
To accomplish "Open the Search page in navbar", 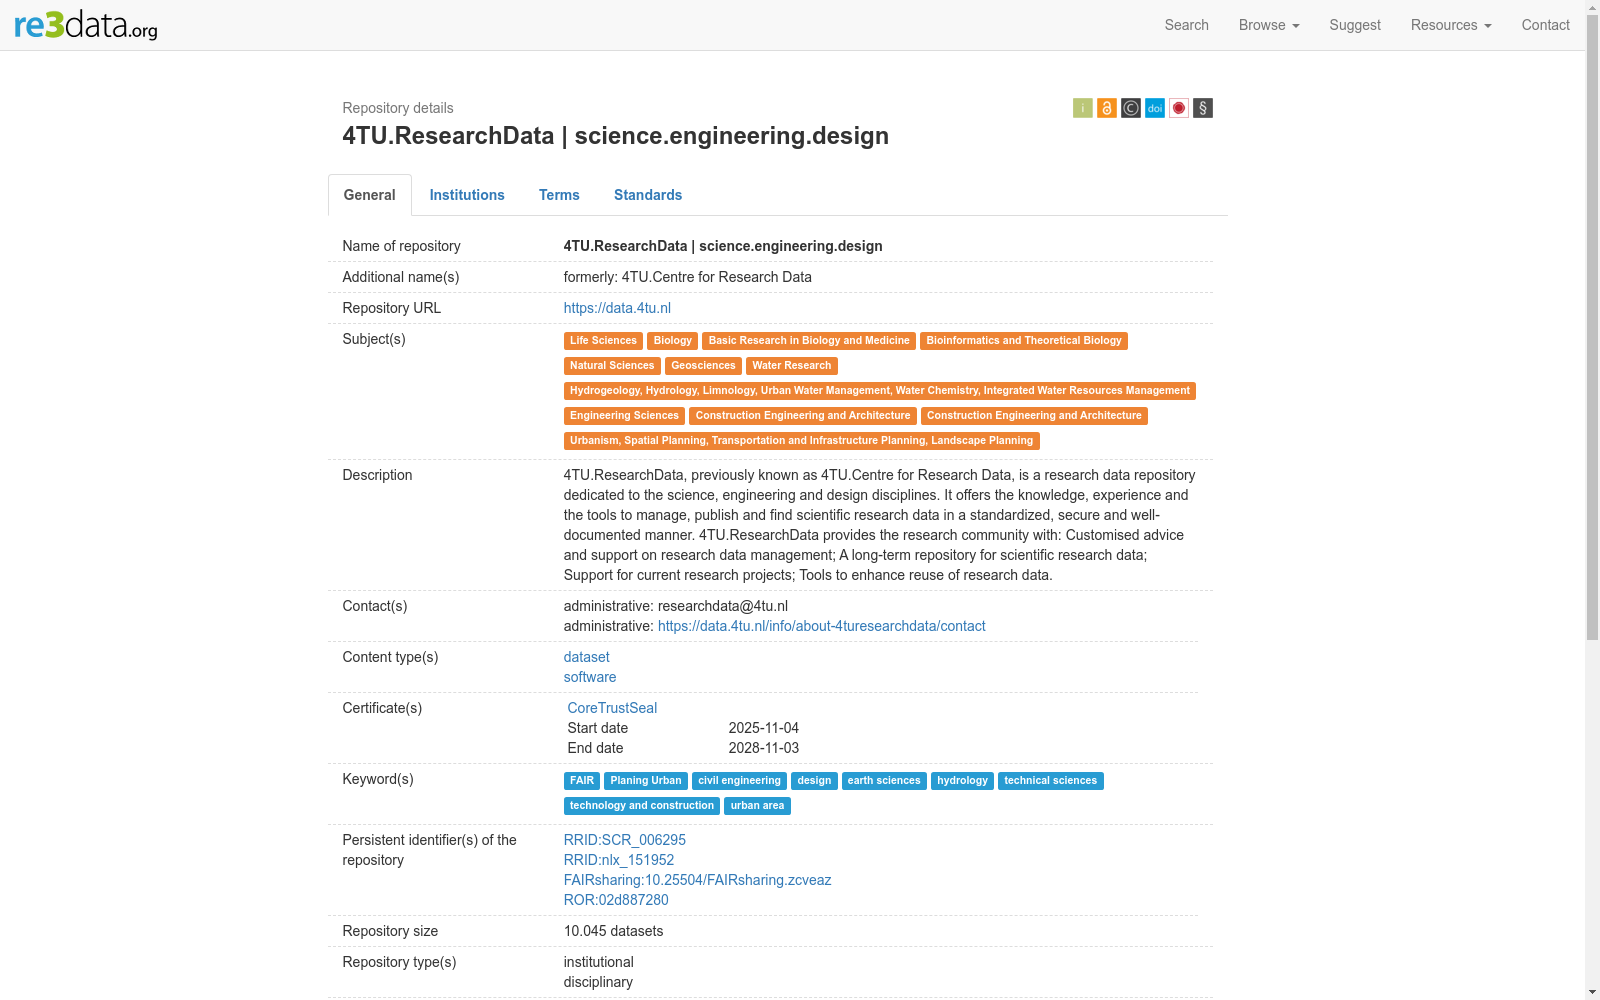I will coord(1186,25).
